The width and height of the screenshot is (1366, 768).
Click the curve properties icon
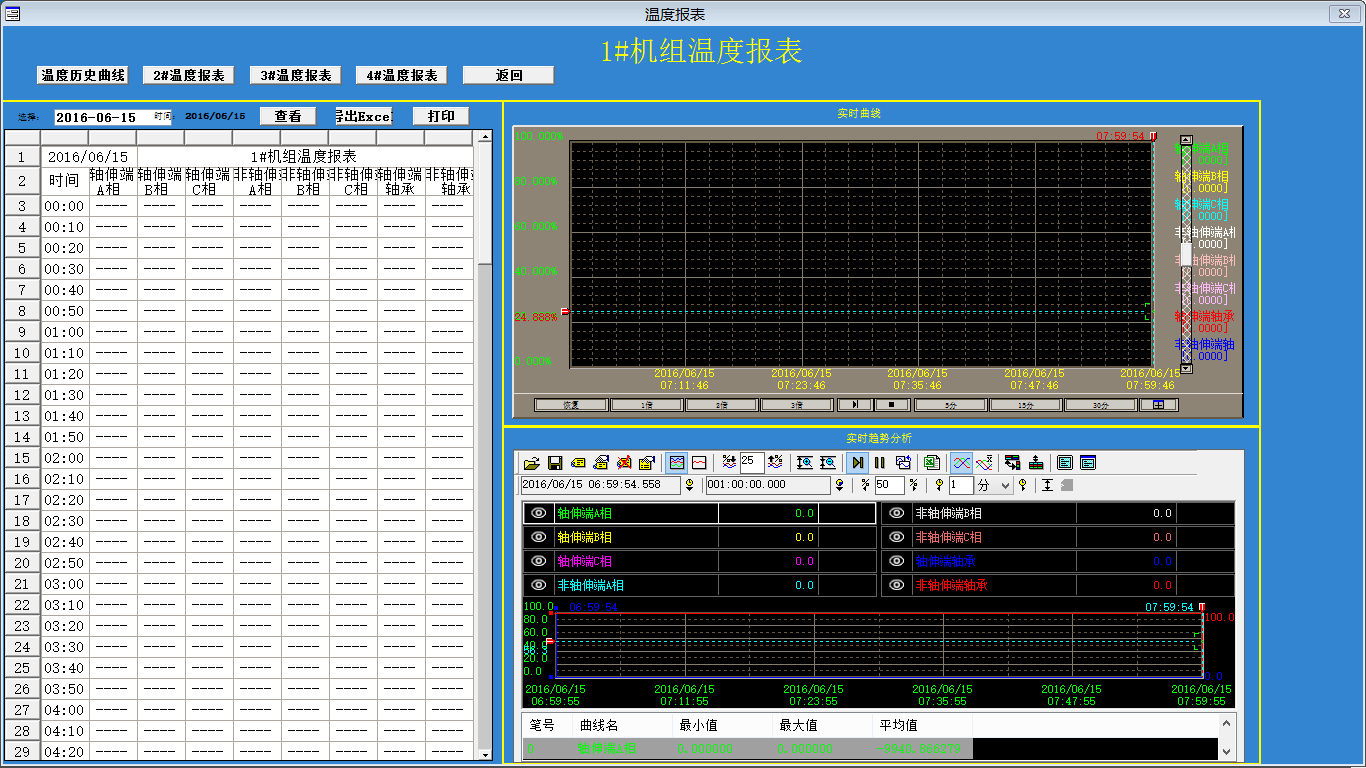click(x=647, y=463)
